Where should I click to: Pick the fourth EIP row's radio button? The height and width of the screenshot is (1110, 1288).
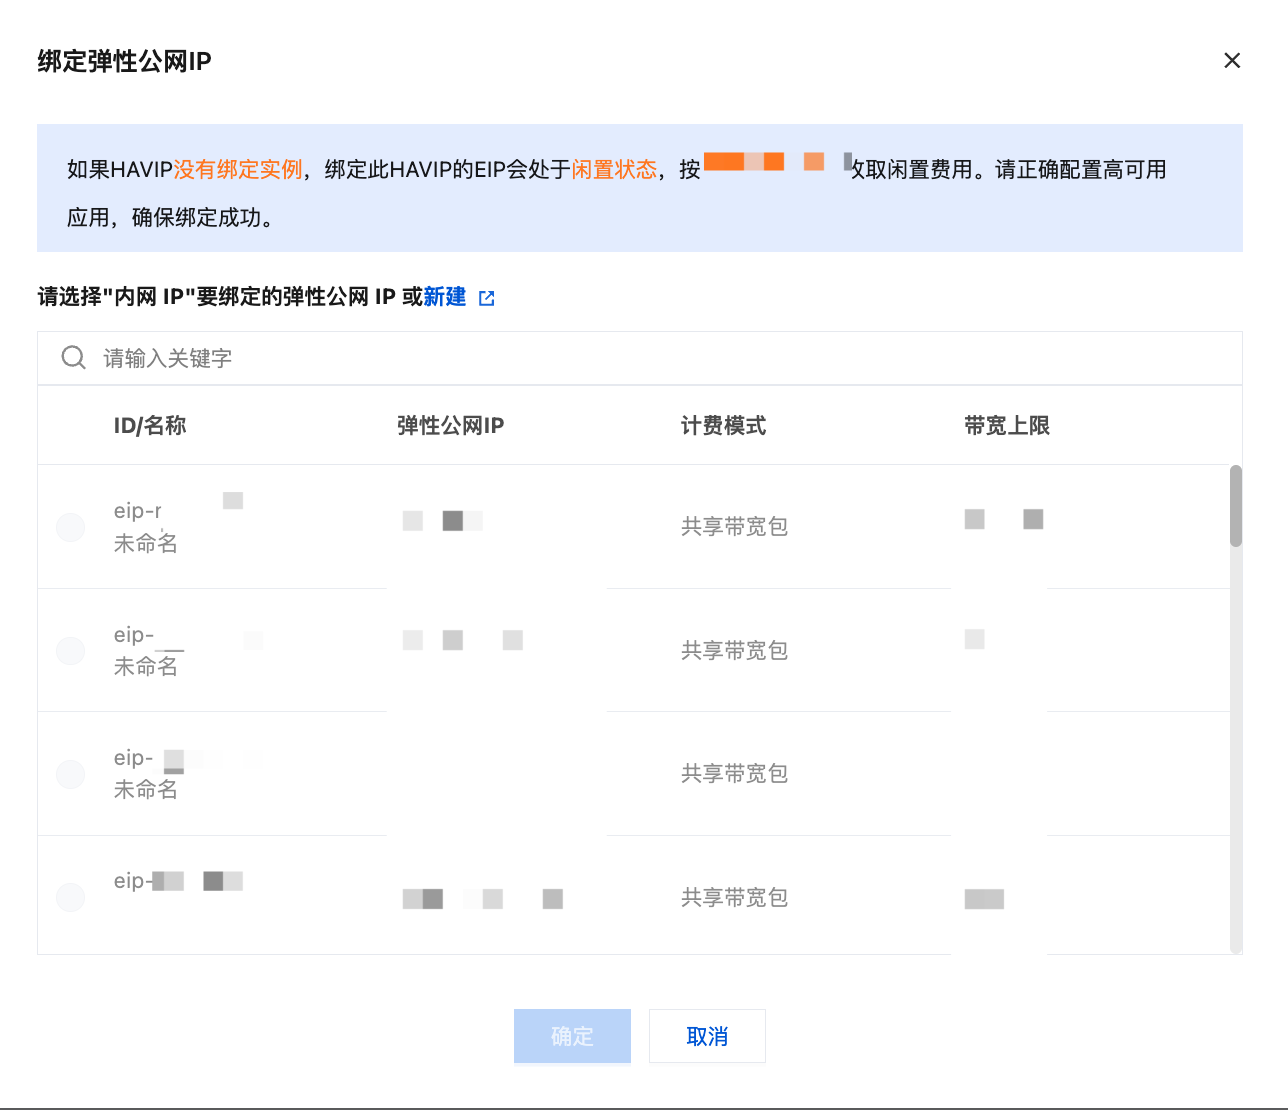coord(71,897)
